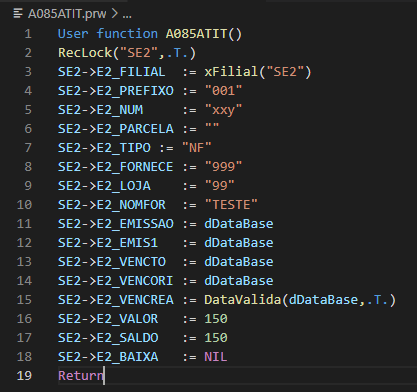Click SE2->E2_NOMFOR field
417x392 pixels.
pyautogui.click(x=112, y=205)
